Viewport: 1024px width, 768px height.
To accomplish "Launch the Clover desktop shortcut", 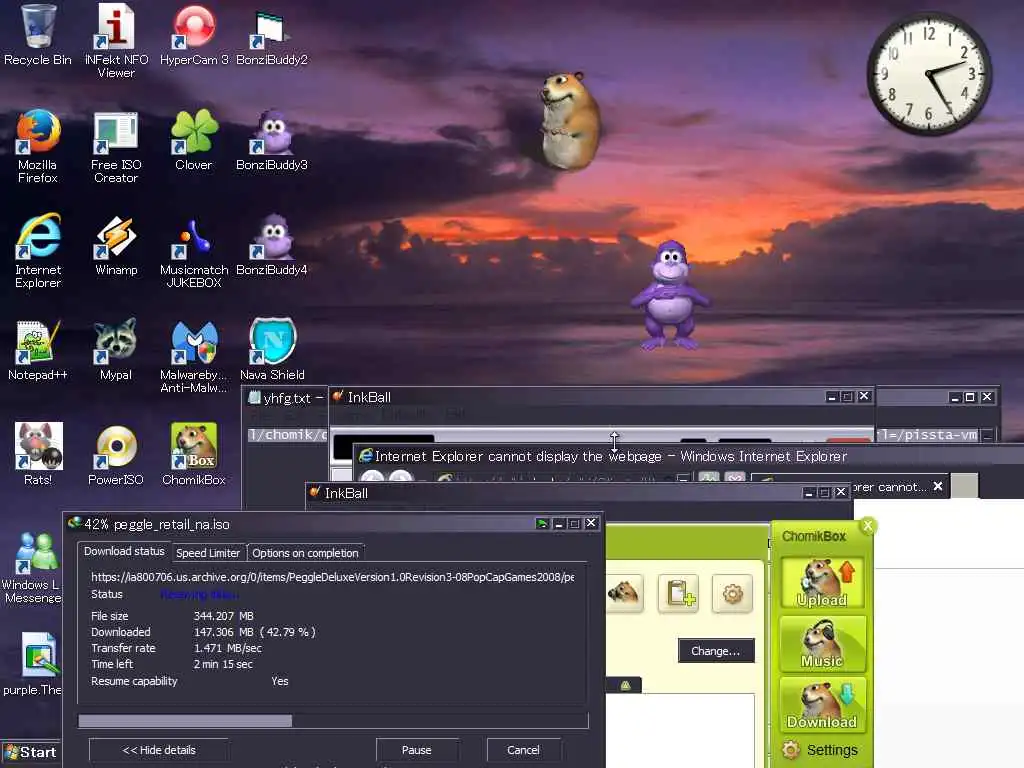I will tap(194, 140).
